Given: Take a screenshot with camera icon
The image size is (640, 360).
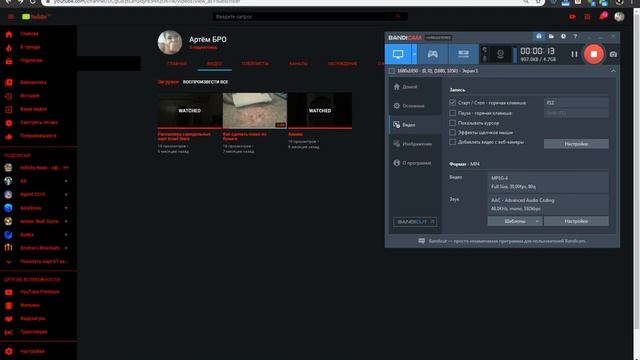Looking at the screenshot, I should point(613,54).
